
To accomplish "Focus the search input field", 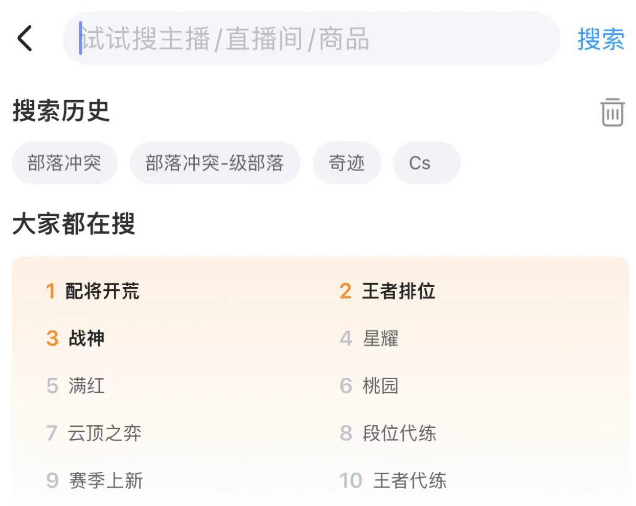I will click(x=310, y=39).
